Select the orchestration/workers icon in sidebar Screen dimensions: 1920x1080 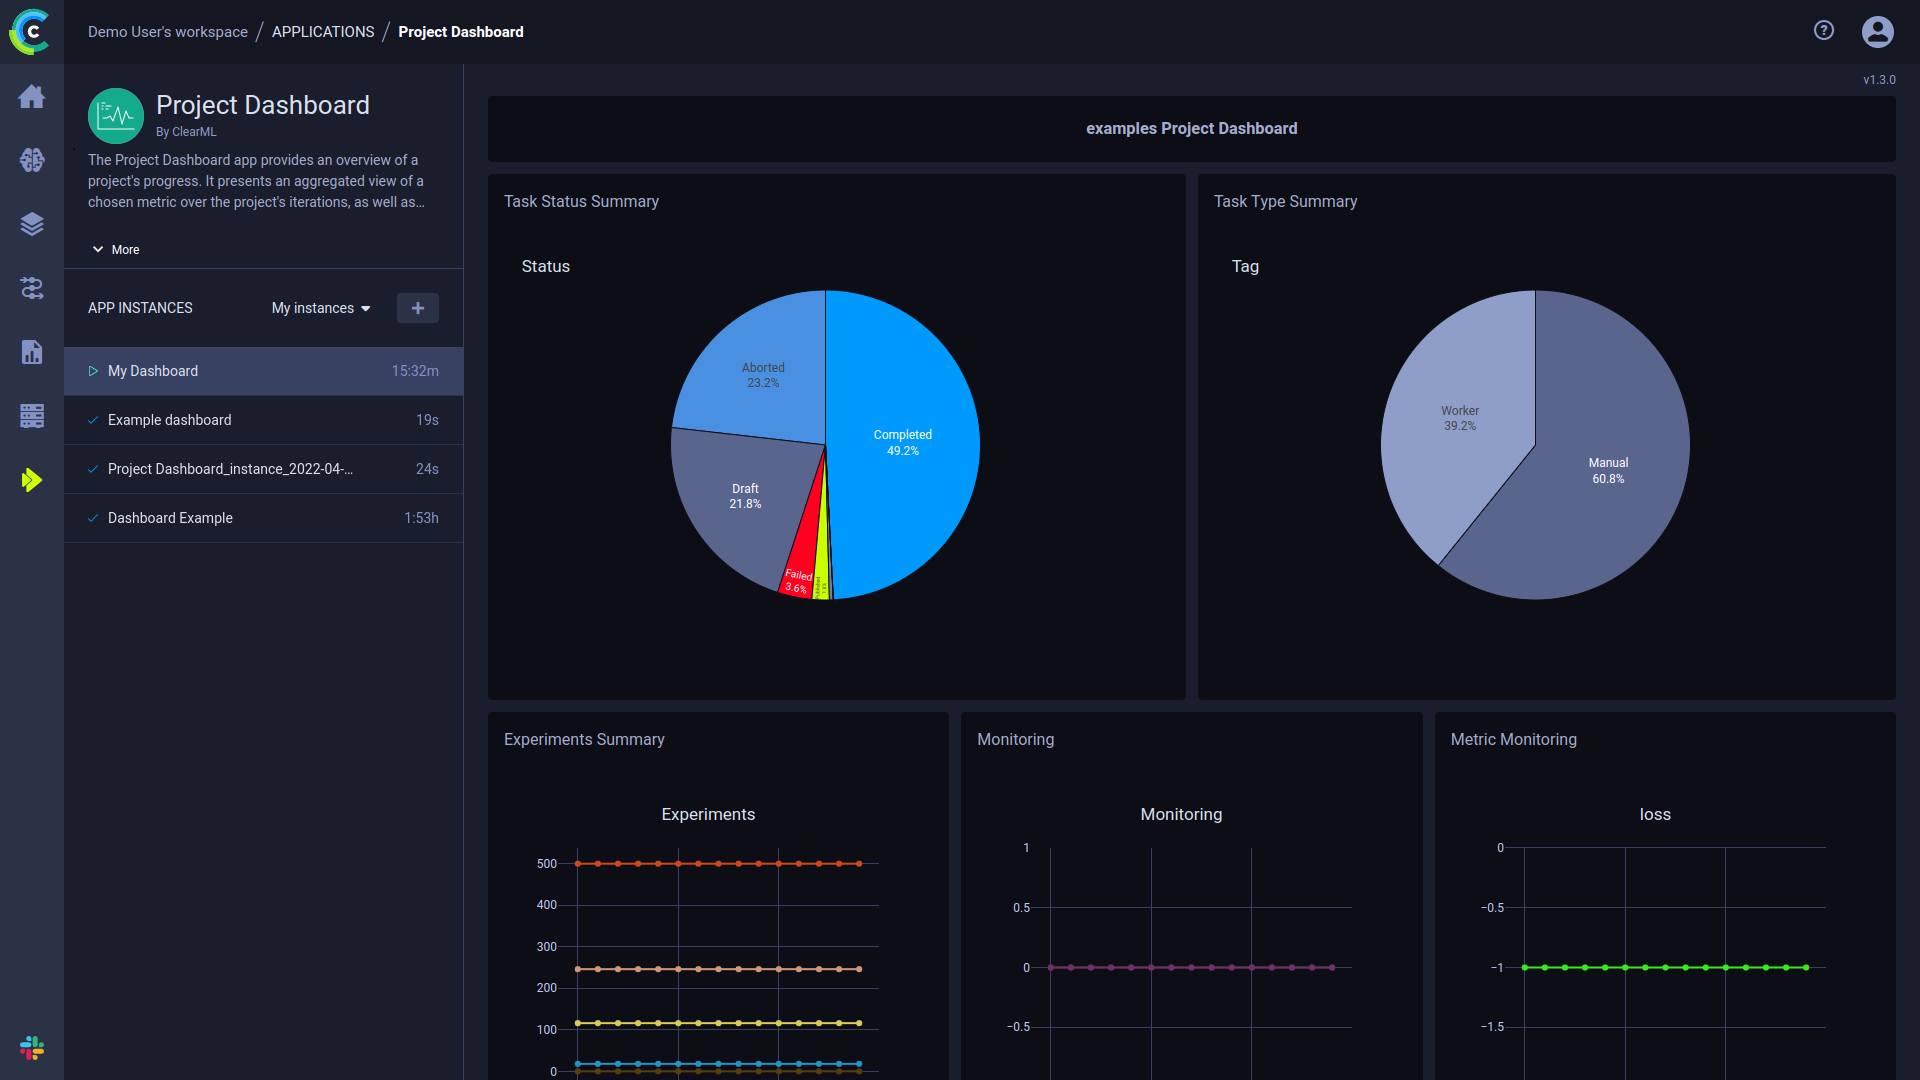32,415
